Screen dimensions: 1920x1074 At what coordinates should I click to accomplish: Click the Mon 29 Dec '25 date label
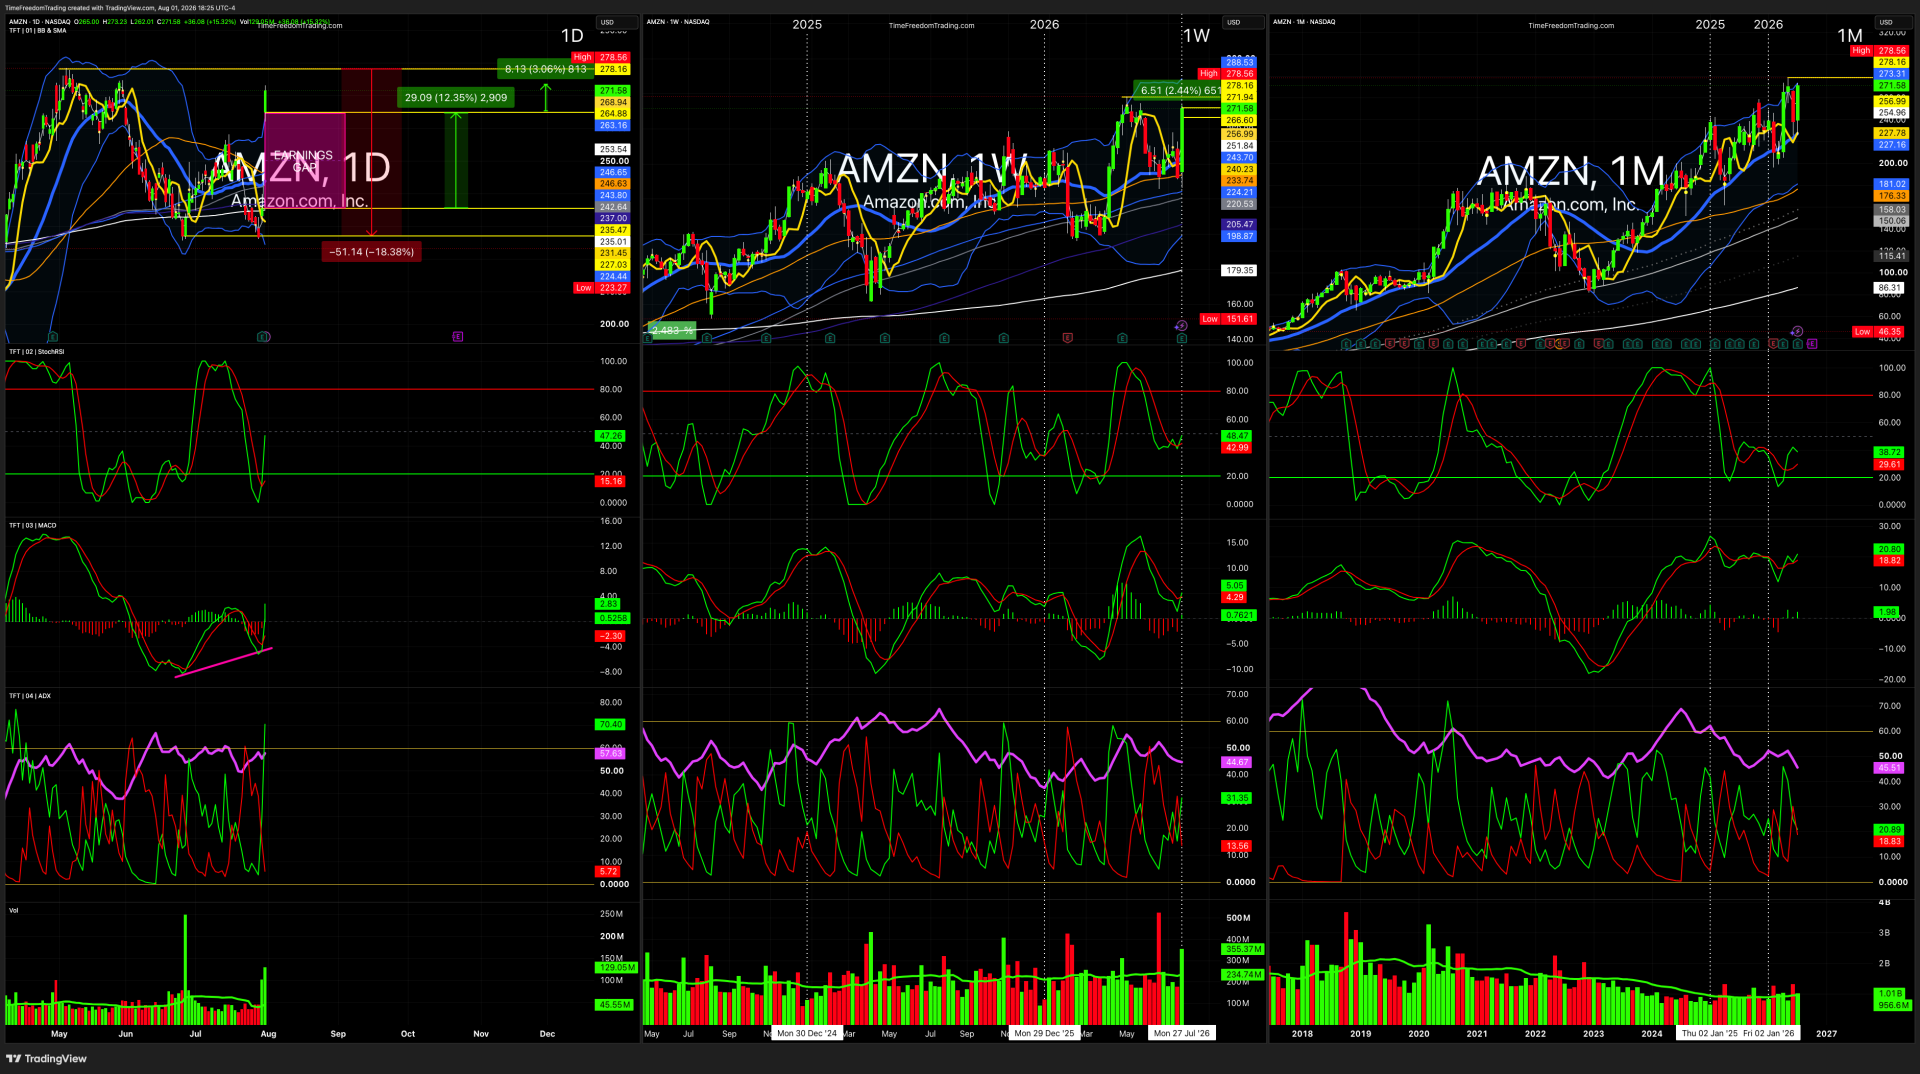(1044, 1034)
